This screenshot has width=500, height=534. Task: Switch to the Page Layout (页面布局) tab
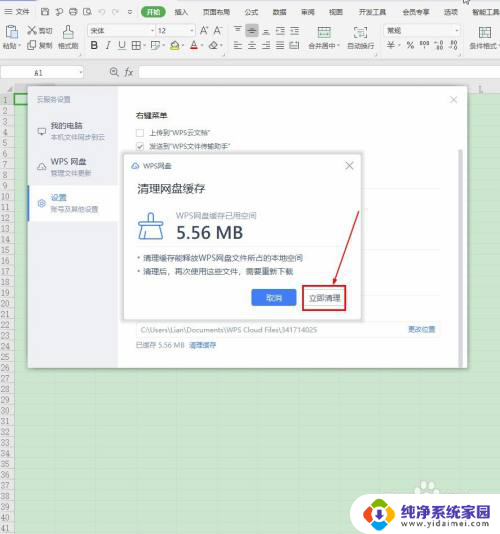tap(216, 12)
